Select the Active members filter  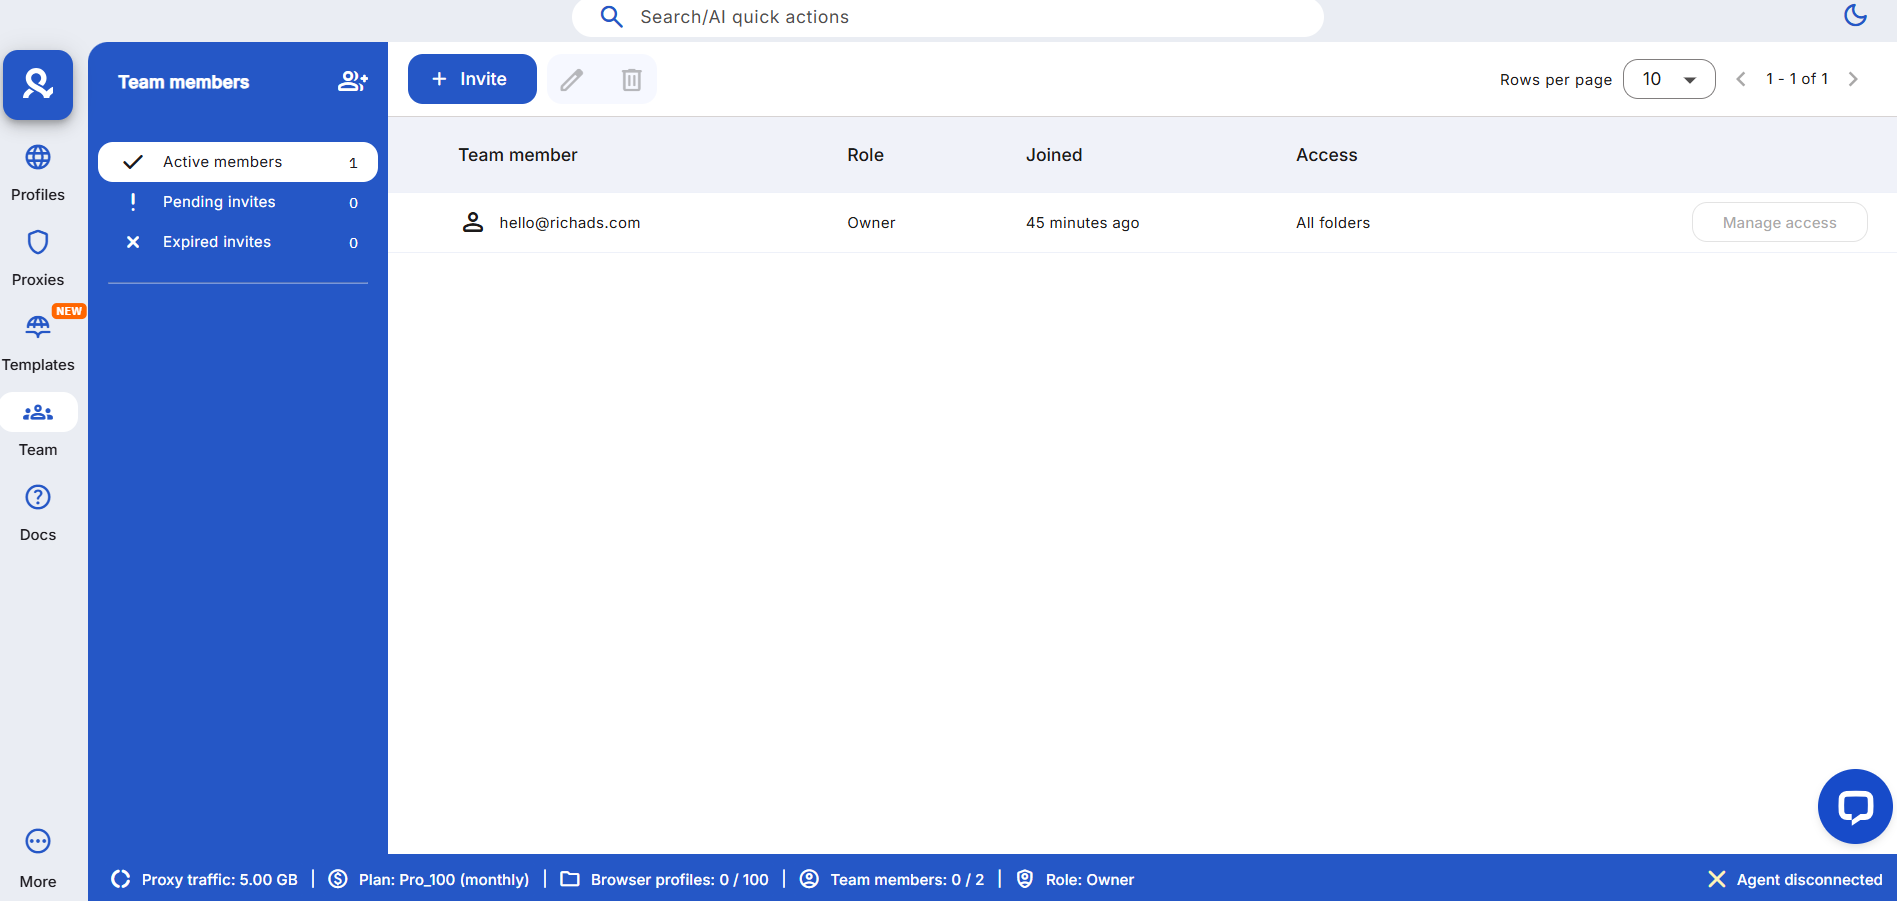click(238, 162)
